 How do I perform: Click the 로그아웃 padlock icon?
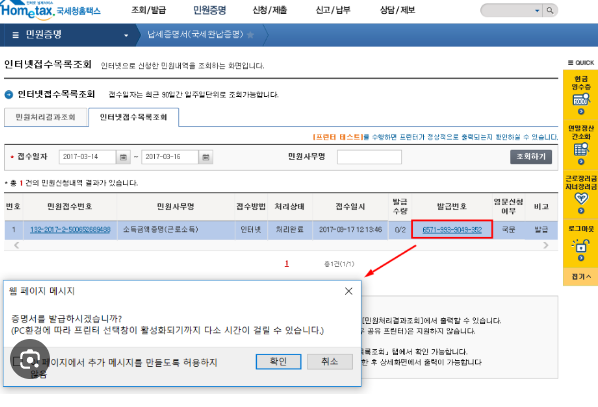[581, 245]
